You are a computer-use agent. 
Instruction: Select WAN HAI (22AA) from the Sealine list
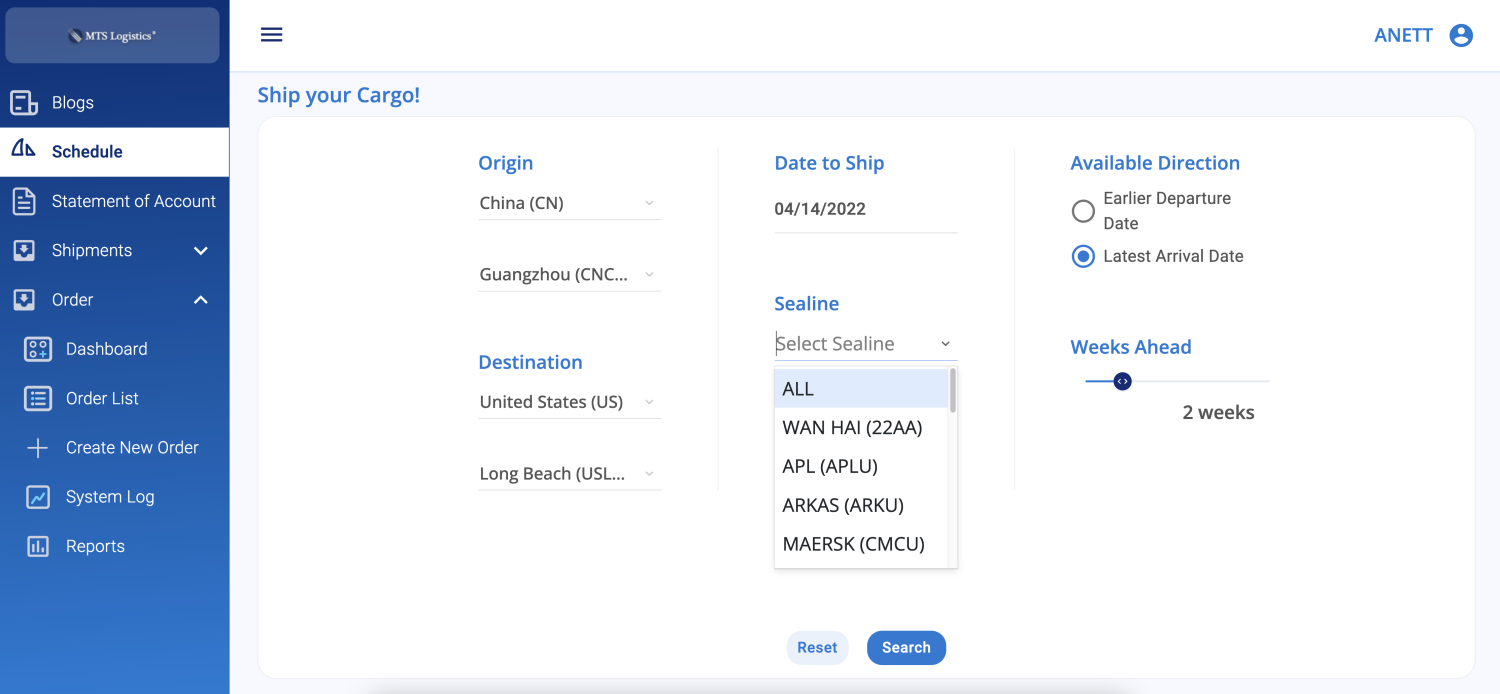[x=852, y=427]
